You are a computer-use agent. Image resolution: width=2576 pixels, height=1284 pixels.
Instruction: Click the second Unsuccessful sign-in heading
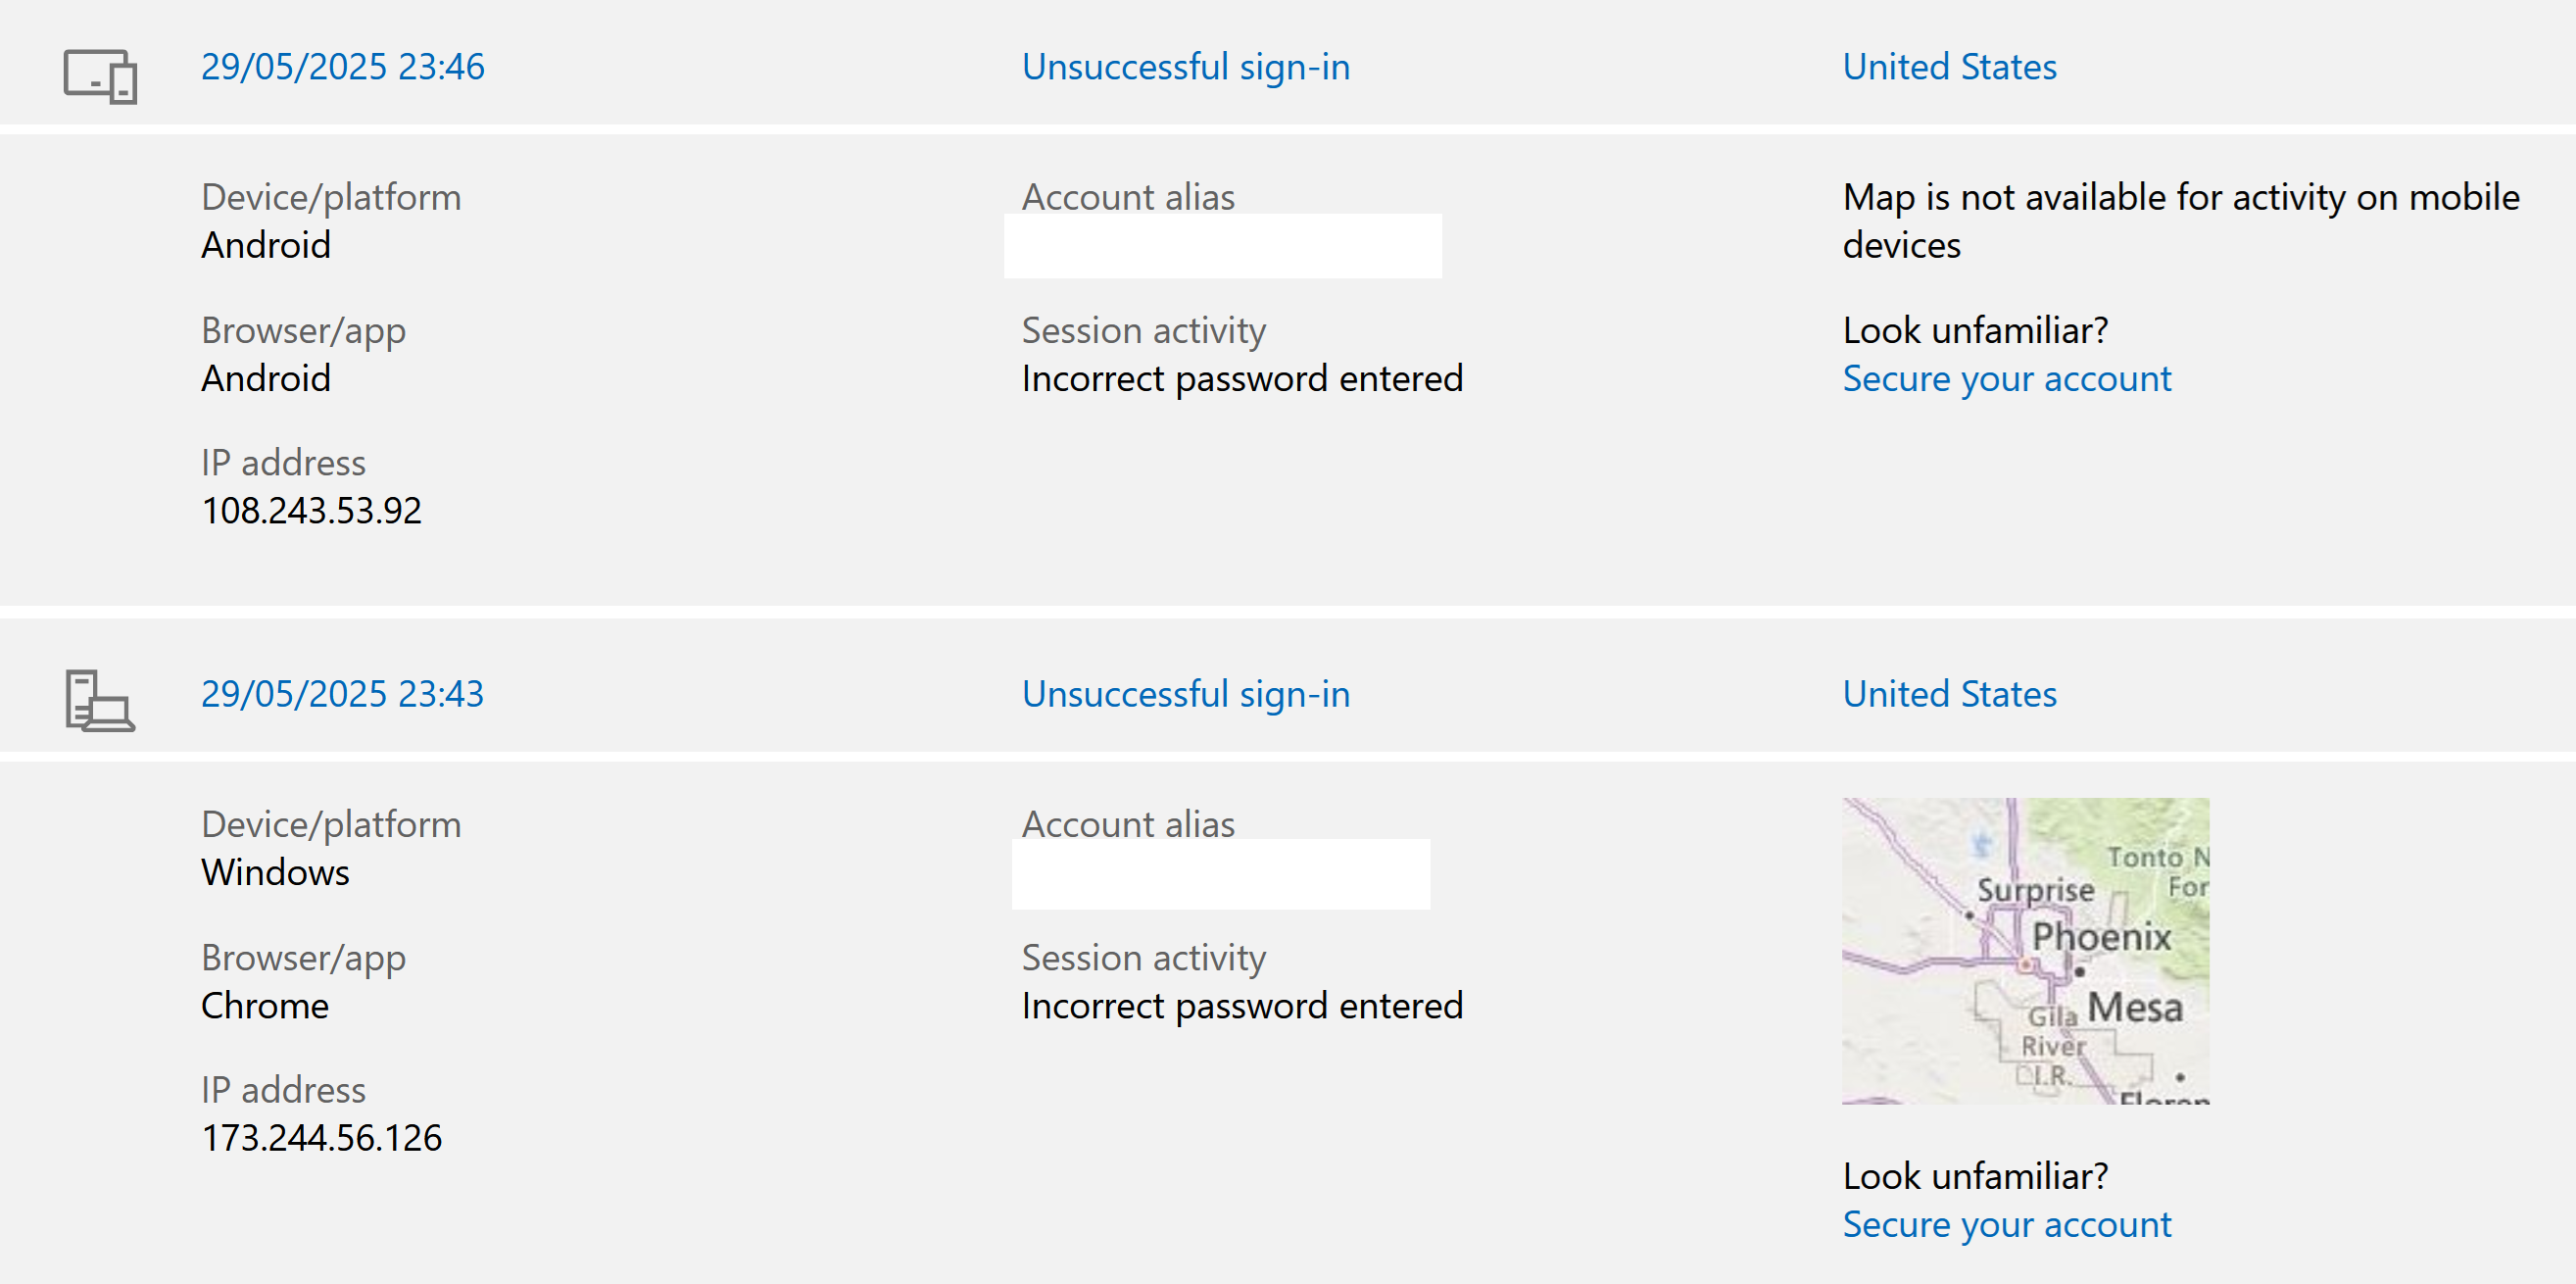point(1186,694)
